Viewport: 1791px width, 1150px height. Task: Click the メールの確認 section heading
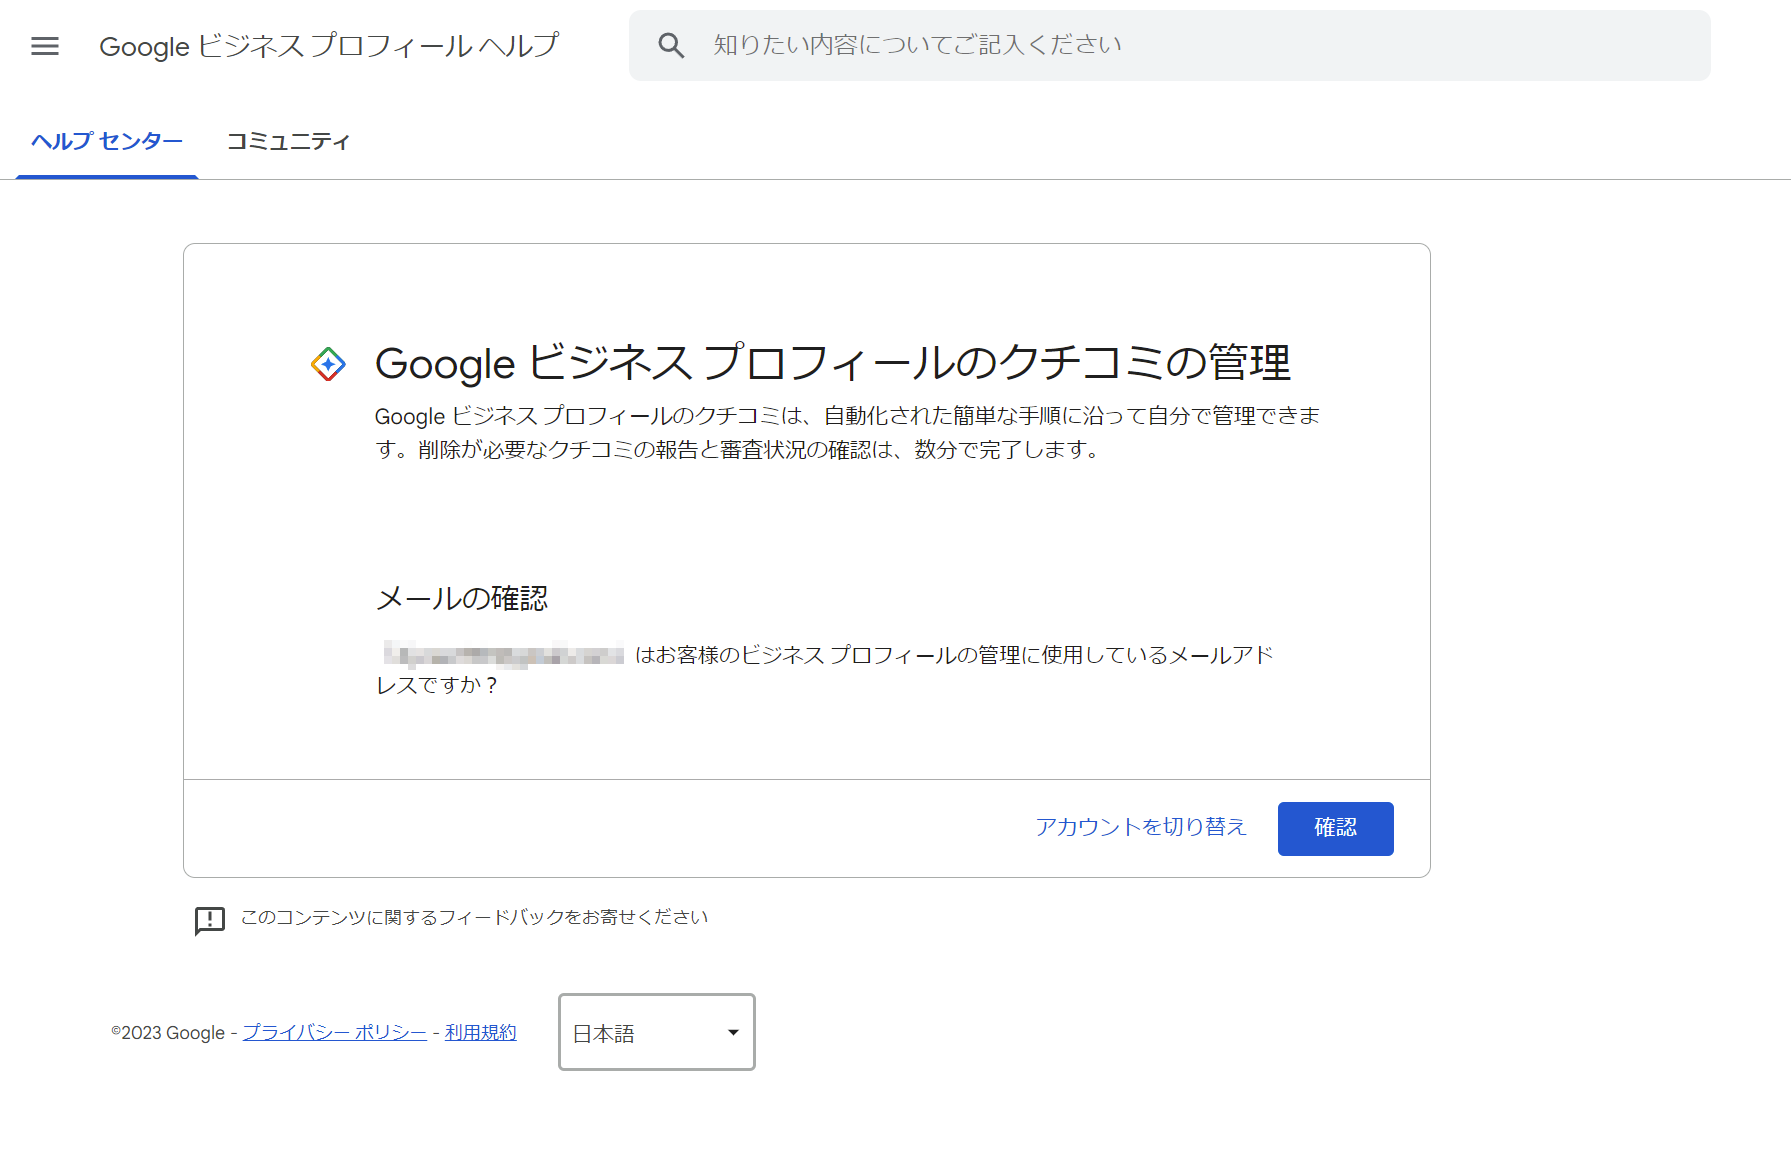pos(461,599)
